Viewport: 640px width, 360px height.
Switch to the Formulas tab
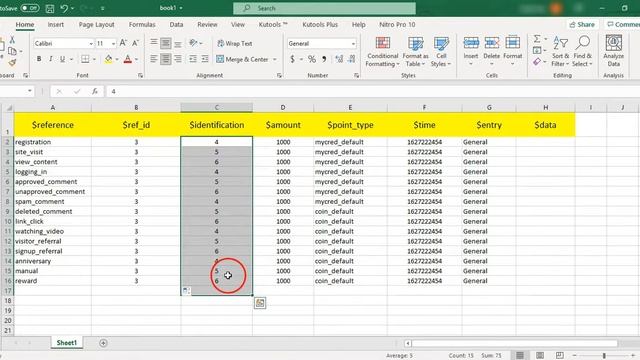click(142, 24)
